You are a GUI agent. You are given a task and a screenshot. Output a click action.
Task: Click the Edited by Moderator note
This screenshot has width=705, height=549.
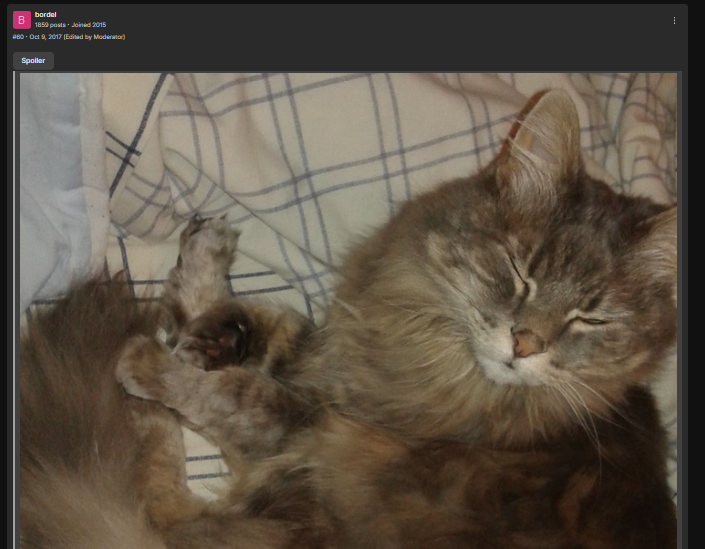click(x=94, y=37)
